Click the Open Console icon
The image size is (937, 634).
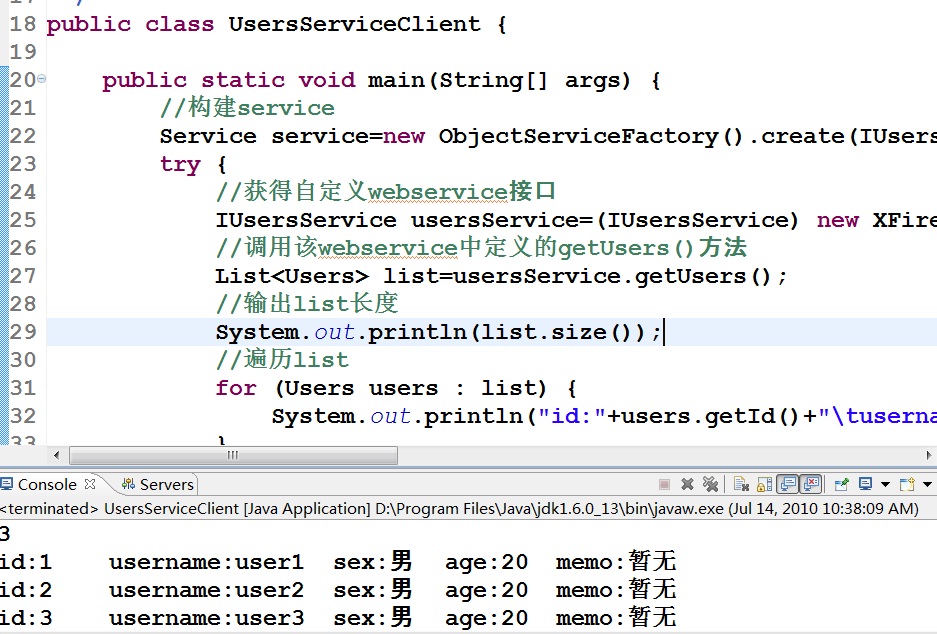(907, 484)
